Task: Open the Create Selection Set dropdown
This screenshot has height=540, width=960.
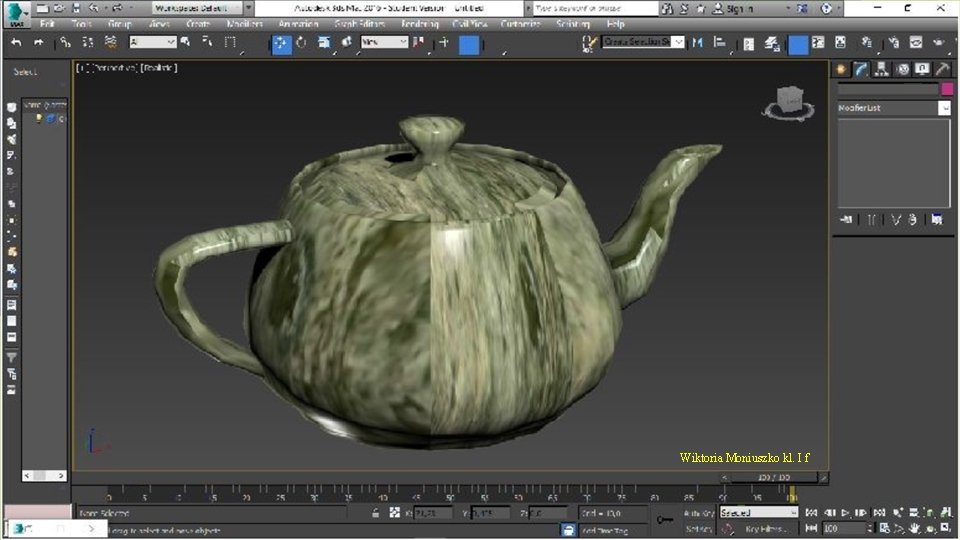Action: tap(678, 42)
